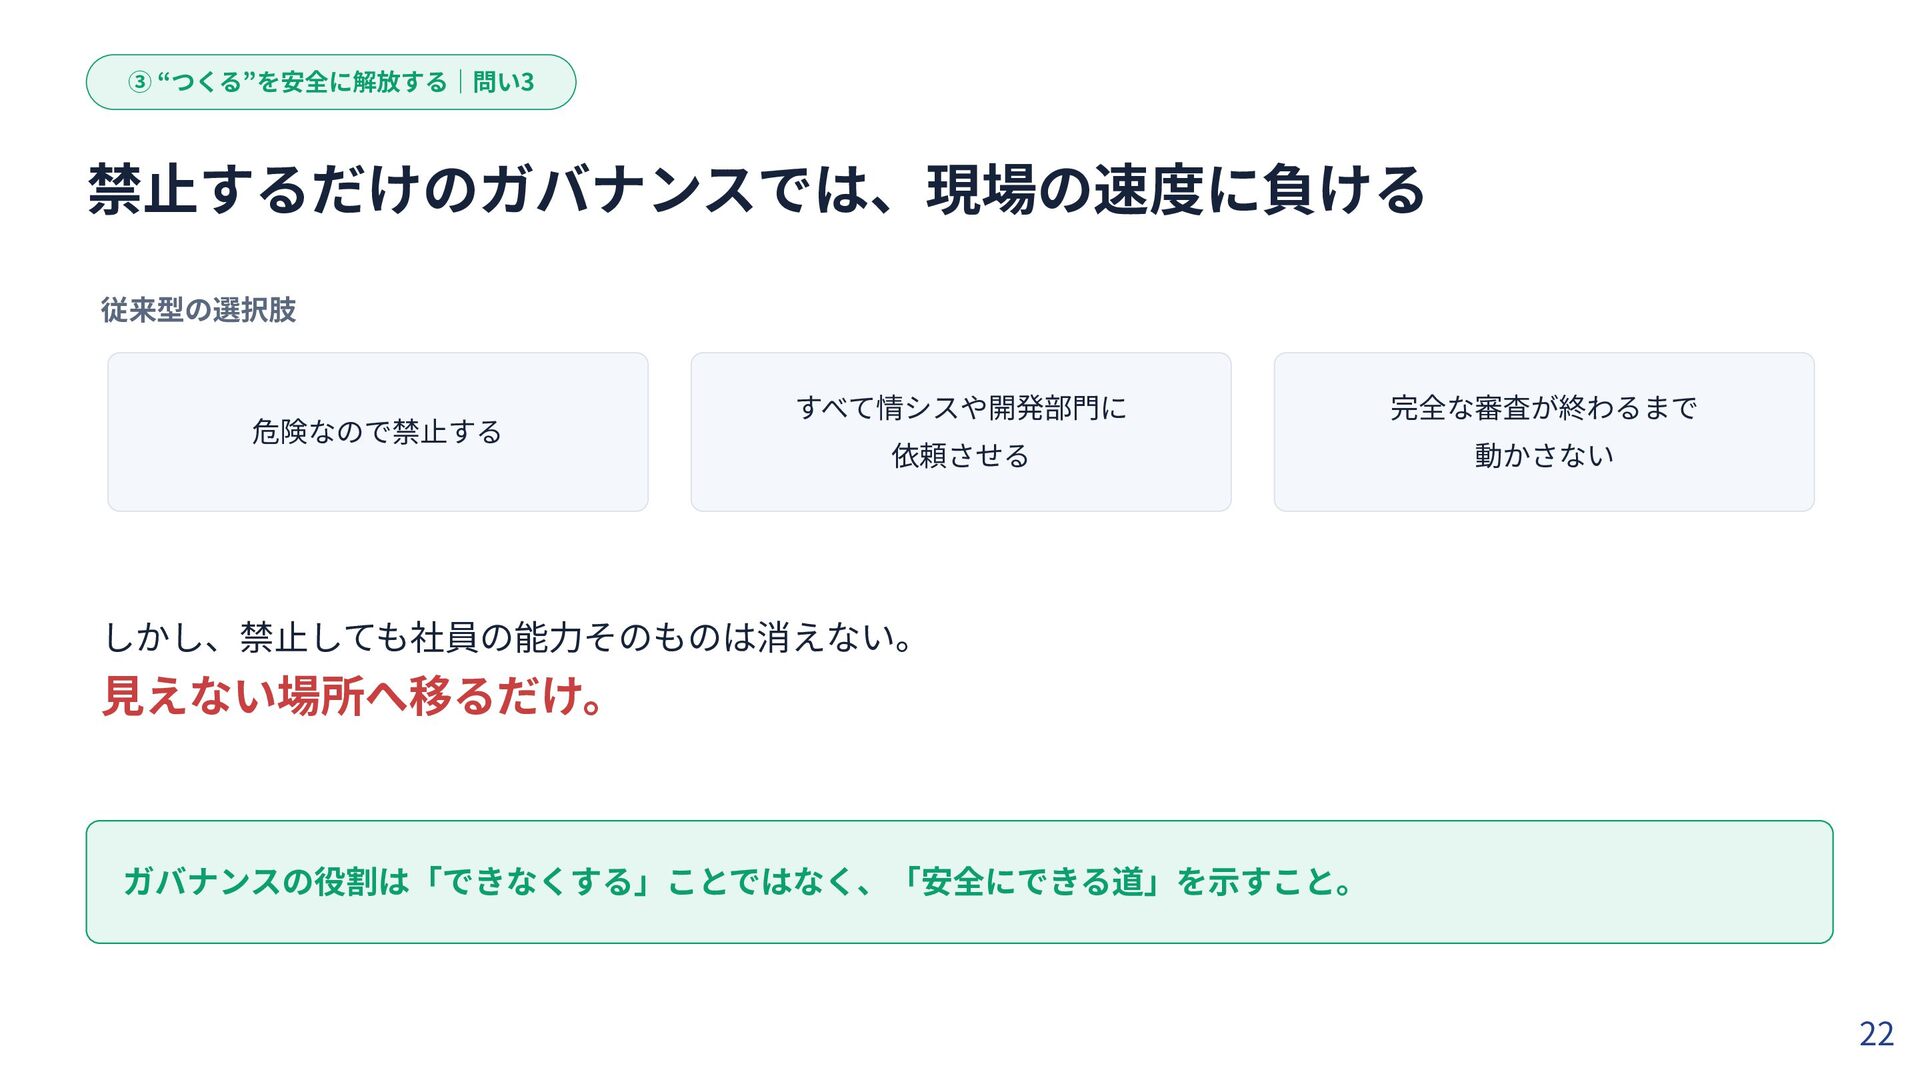Image resolution: width=1920 pixels, height=1080 pixels.
Task: Click the word ガバナンス in the title
Action: 617,190
